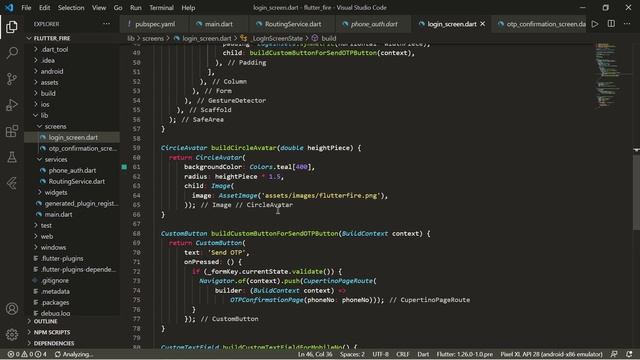Click Flutter 1.26.0 version status item
Screen dimensions: 640x360
(x=464, y=354)
